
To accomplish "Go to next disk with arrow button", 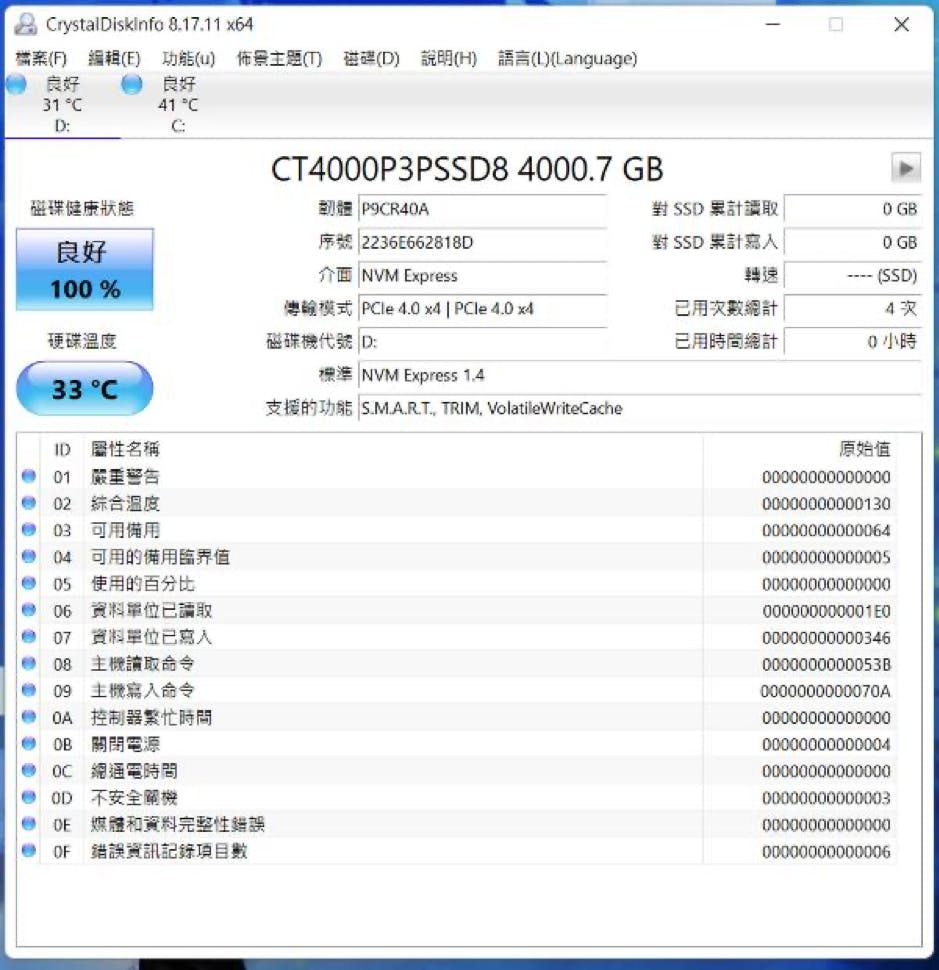I will pyautogui.click(x=906, y=168).
